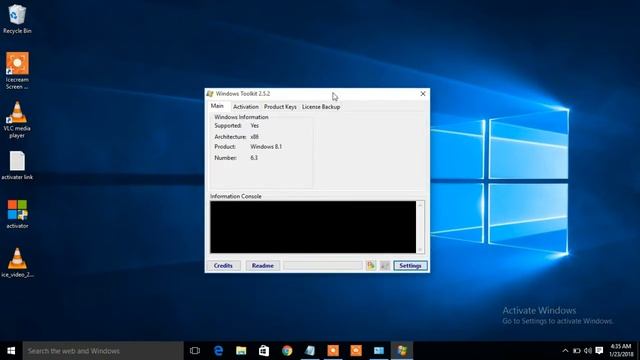Open the notepad-like app on taskbar
The image size is (640, 360).
coord(310,351)
